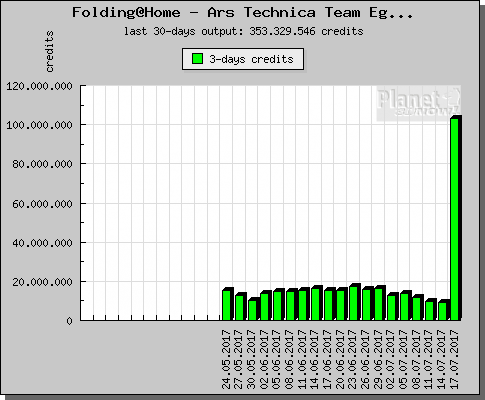Click the 100.000.000 y-axis value
485x400 pixels.
(x=39, y=125)
